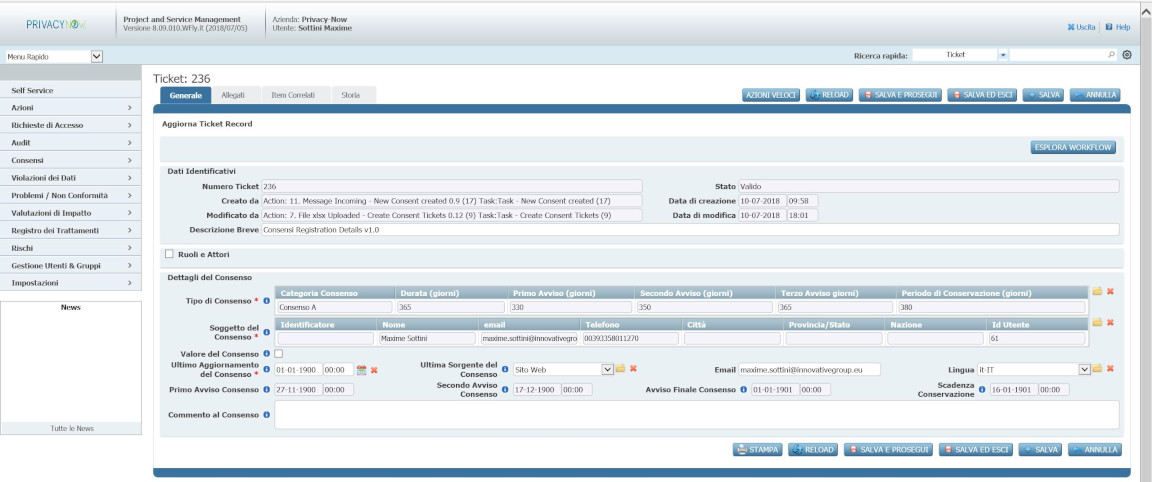Switch to the Allegati tab
Viewport: 1152px width, 482px height.
232,95
